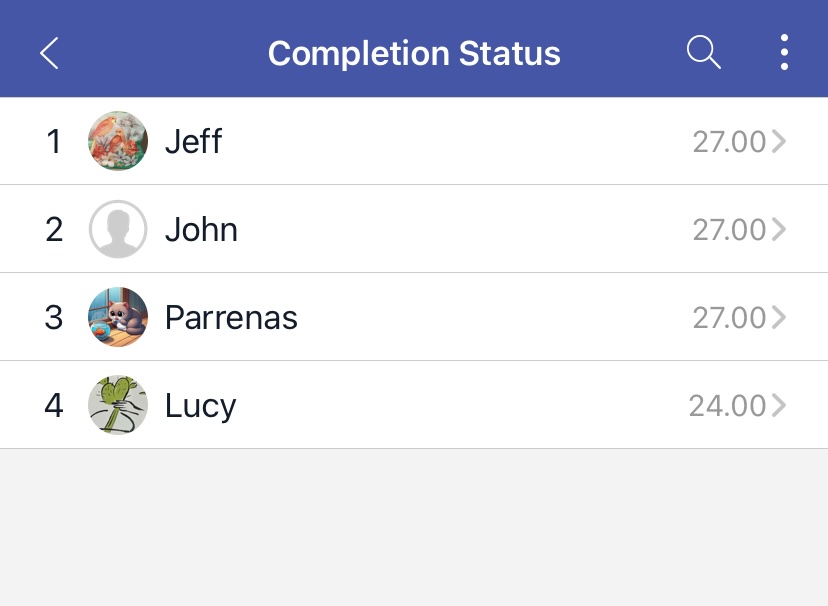The image size is (828, 606).
Task: Select the name Lucy
Action: [x=200, y=406]
